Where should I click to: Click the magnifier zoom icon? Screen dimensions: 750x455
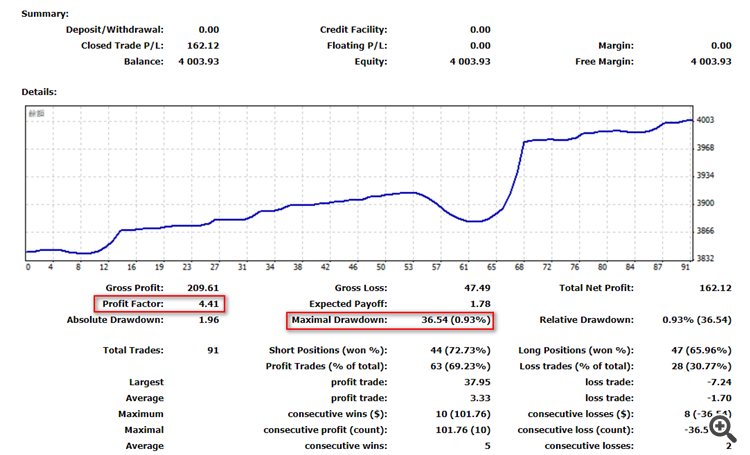[x=722, y=429]
